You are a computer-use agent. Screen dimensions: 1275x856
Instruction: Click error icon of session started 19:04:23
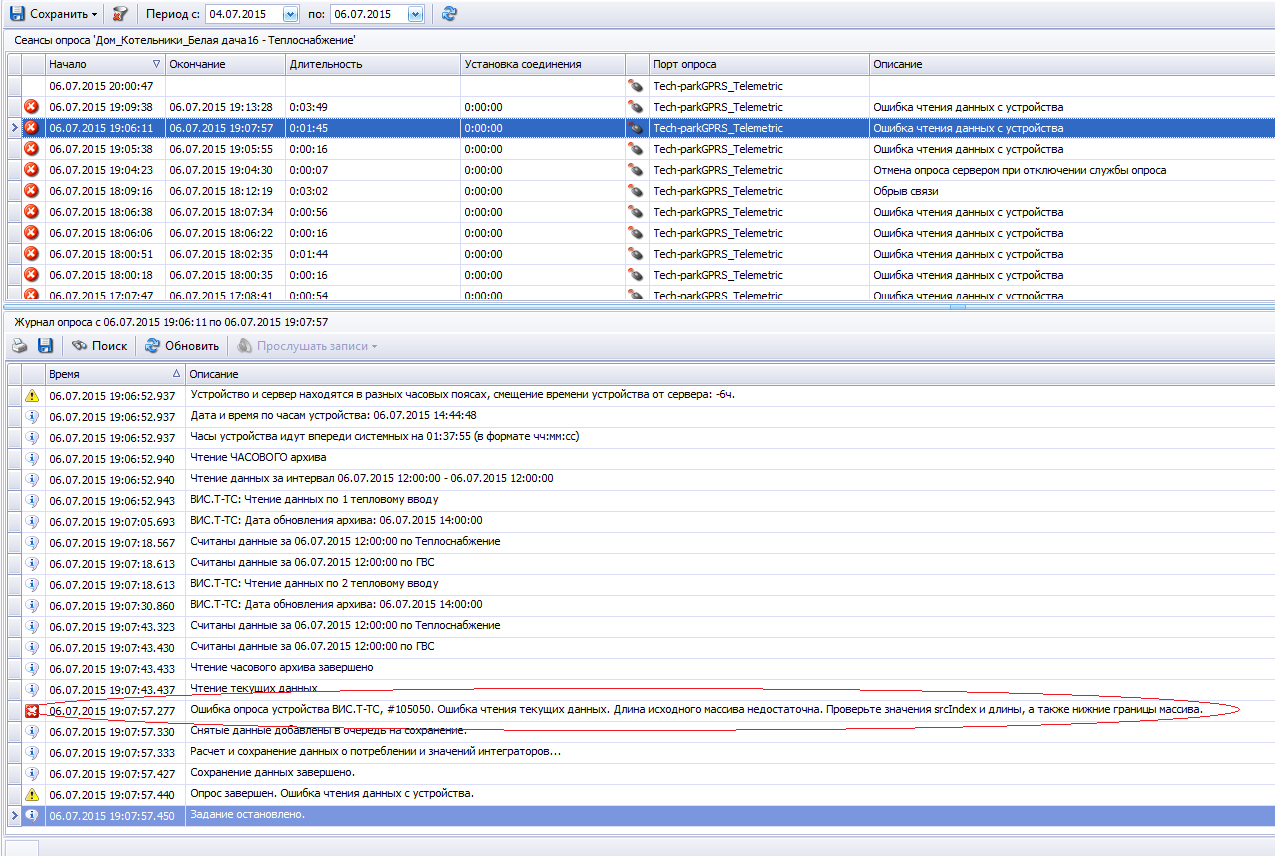pos(31,170)
